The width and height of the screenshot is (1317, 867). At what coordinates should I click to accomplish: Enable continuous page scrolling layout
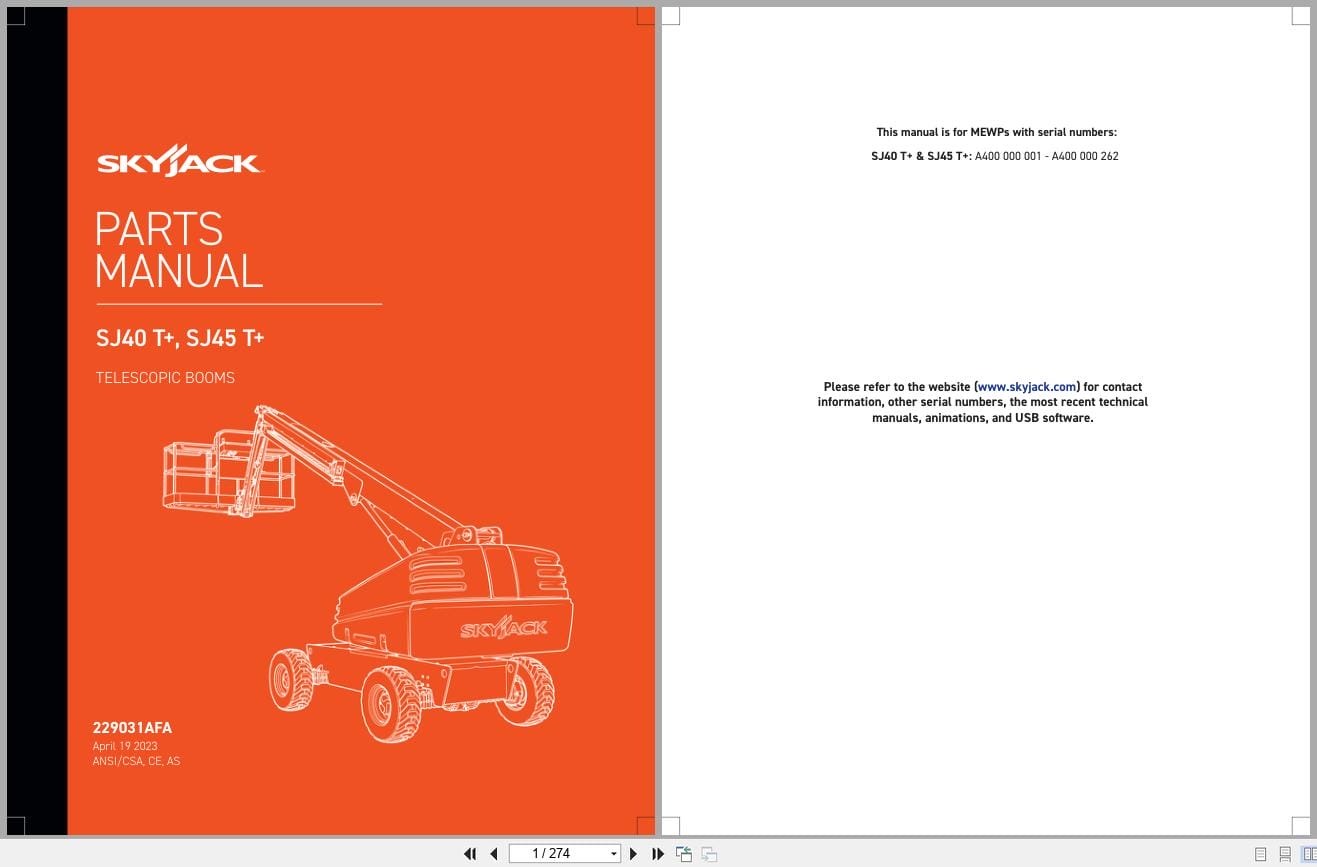[x=1286, y=854]
